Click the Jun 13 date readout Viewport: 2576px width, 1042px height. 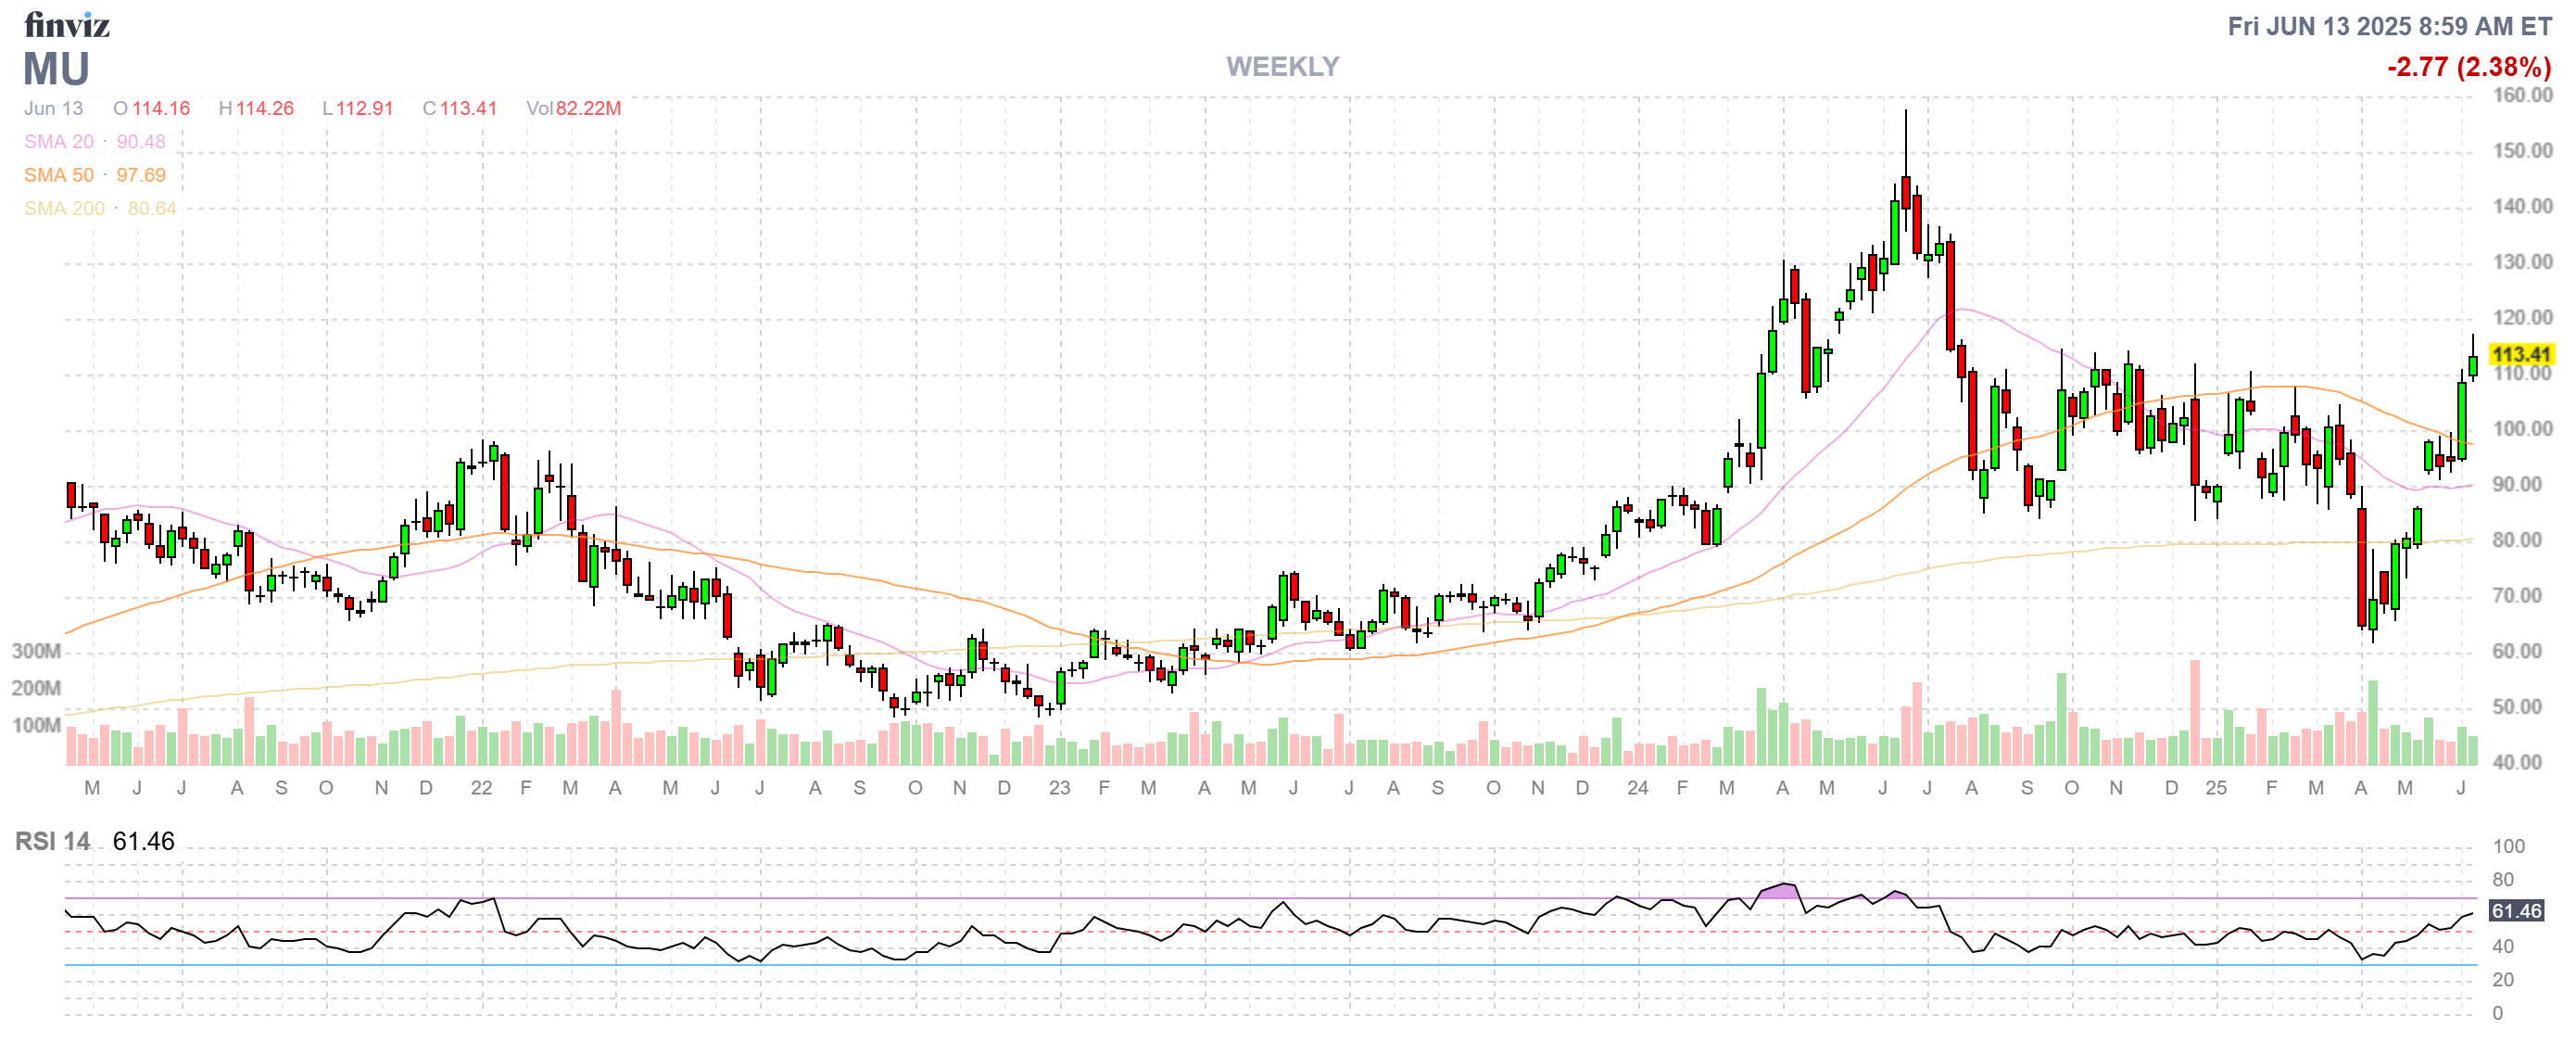click(54, 108)
